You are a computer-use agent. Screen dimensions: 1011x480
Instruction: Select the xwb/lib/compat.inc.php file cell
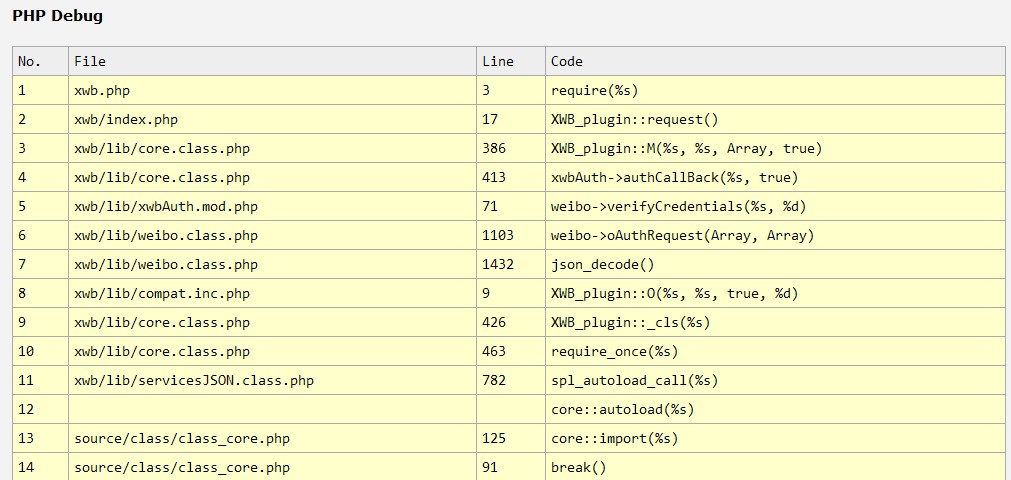coord(162,293)
